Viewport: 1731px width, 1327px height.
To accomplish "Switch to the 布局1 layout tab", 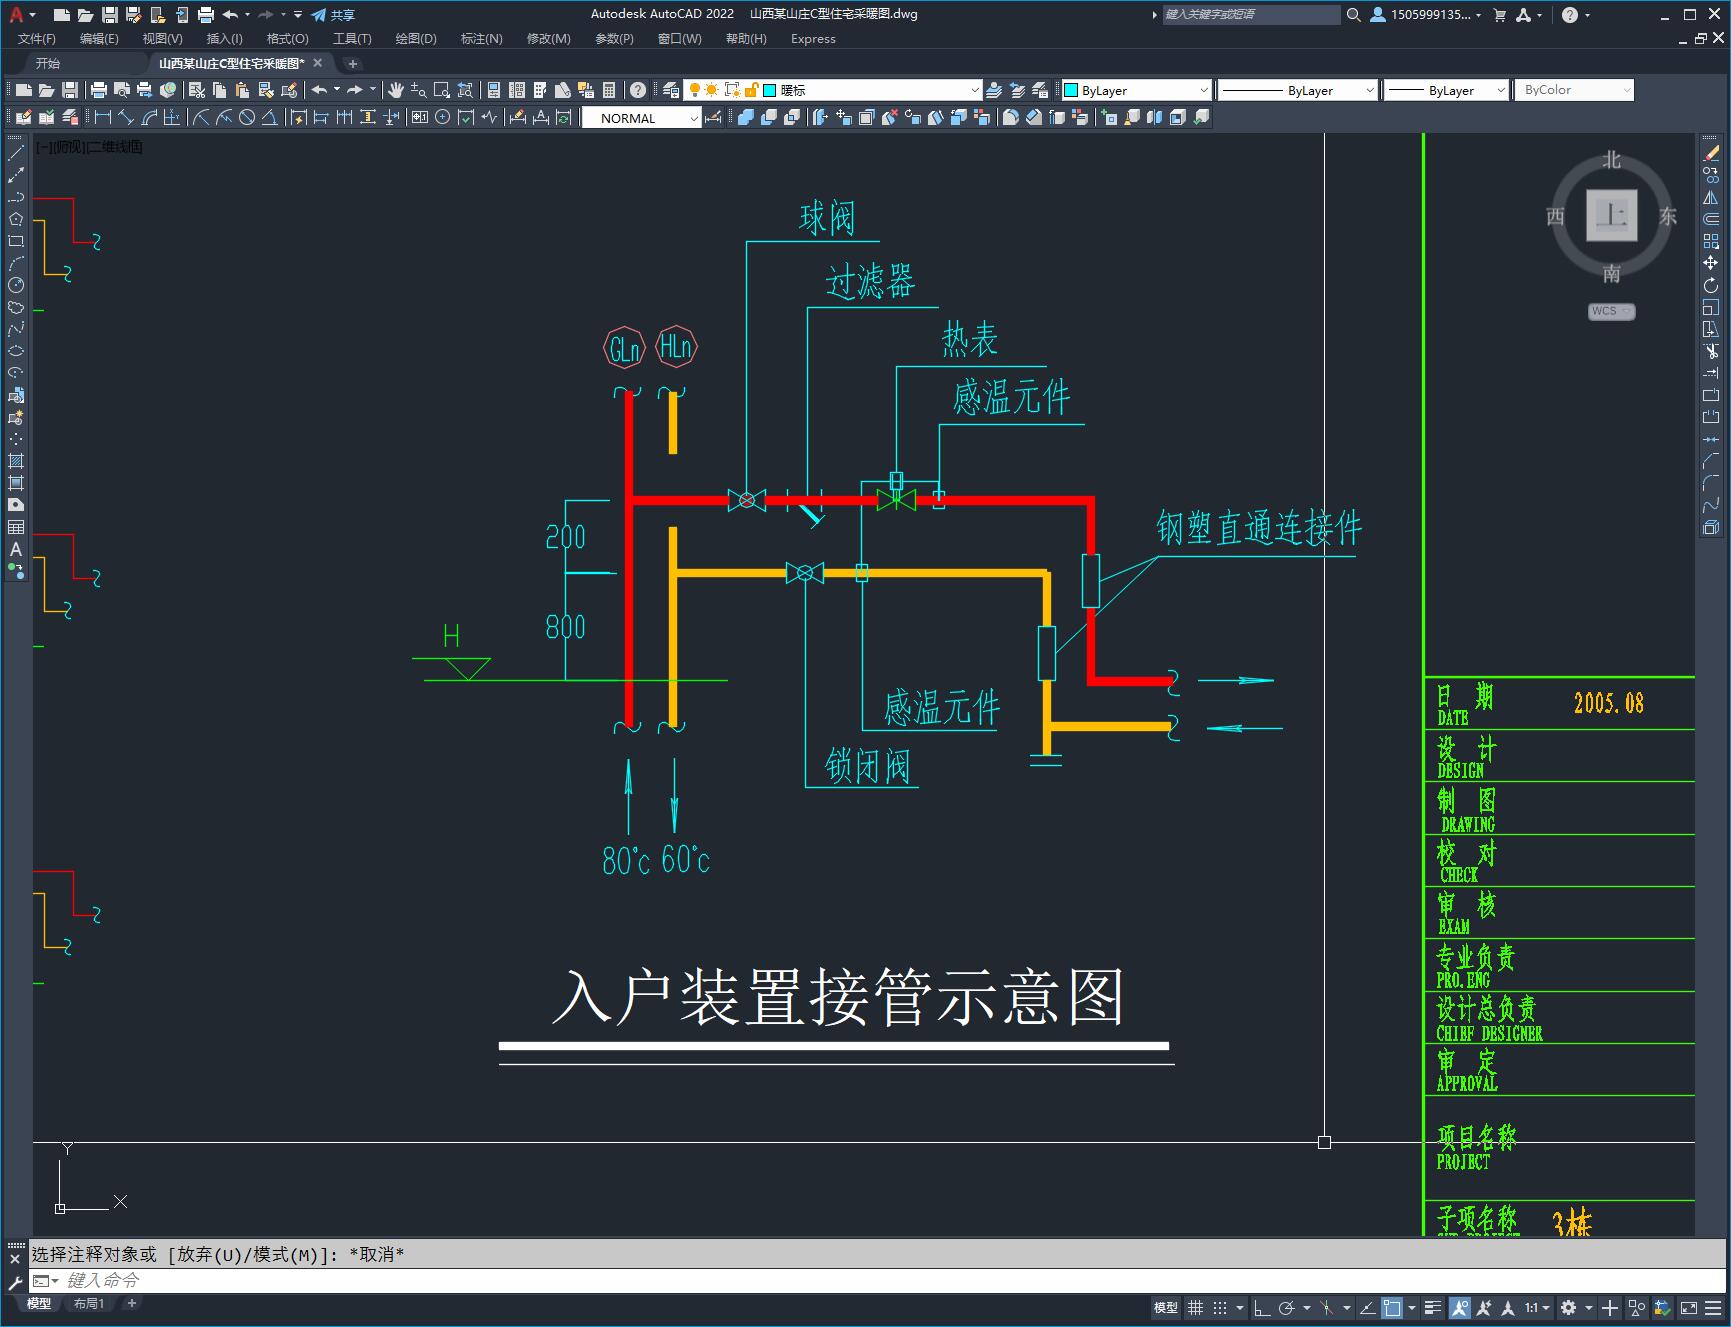I will click(x=89, y=1303).
